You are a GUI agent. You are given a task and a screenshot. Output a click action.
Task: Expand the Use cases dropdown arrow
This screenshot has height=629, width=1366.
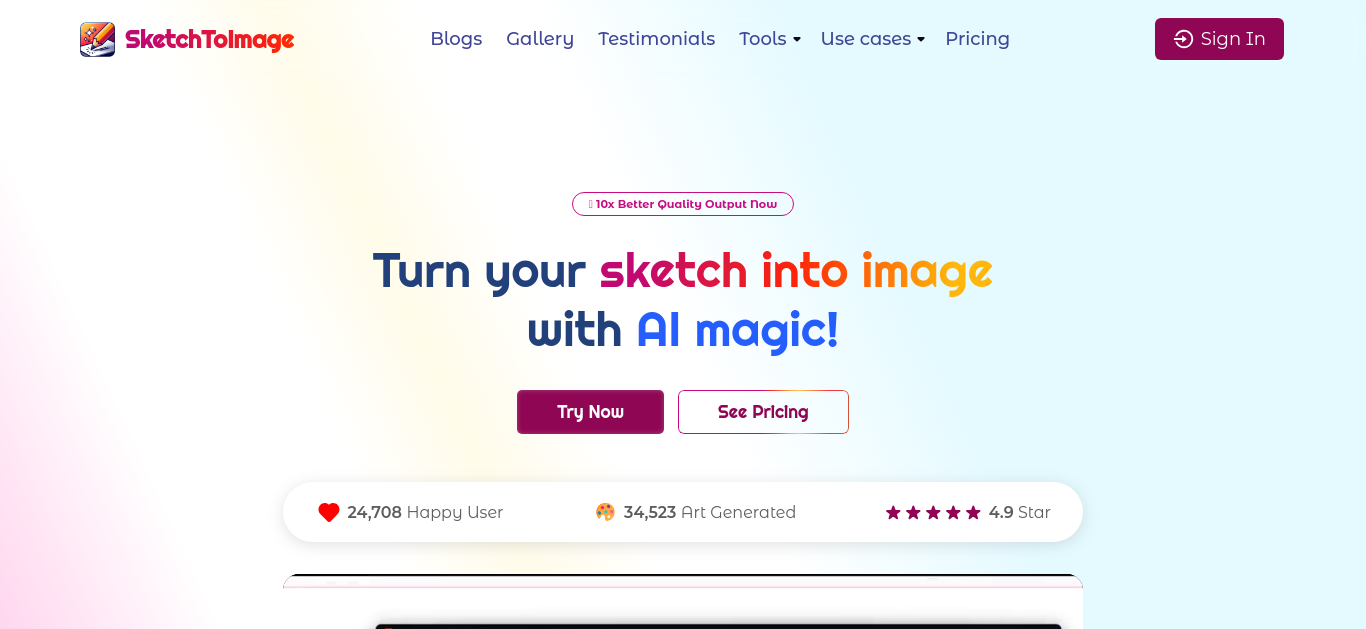(x=921, y=40)
